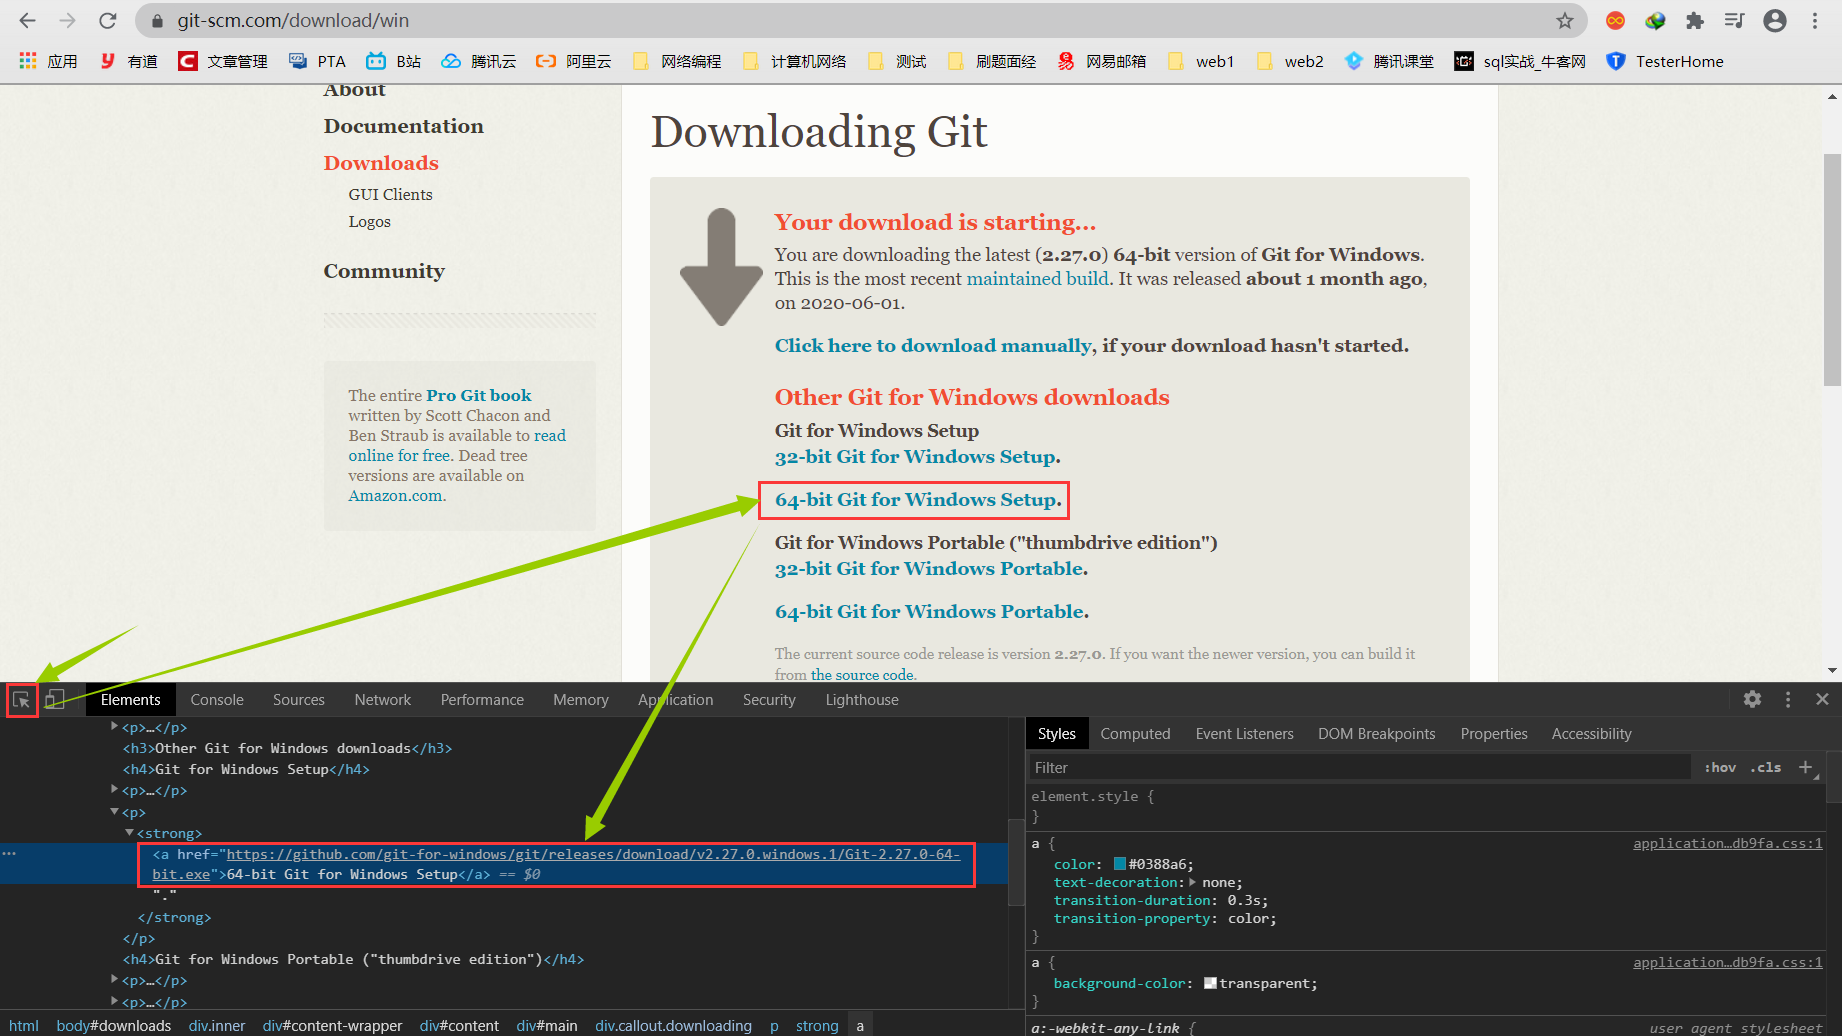Click the colorful globe extension icon
This screenshot has width=1842, height=1036.
1655,20
